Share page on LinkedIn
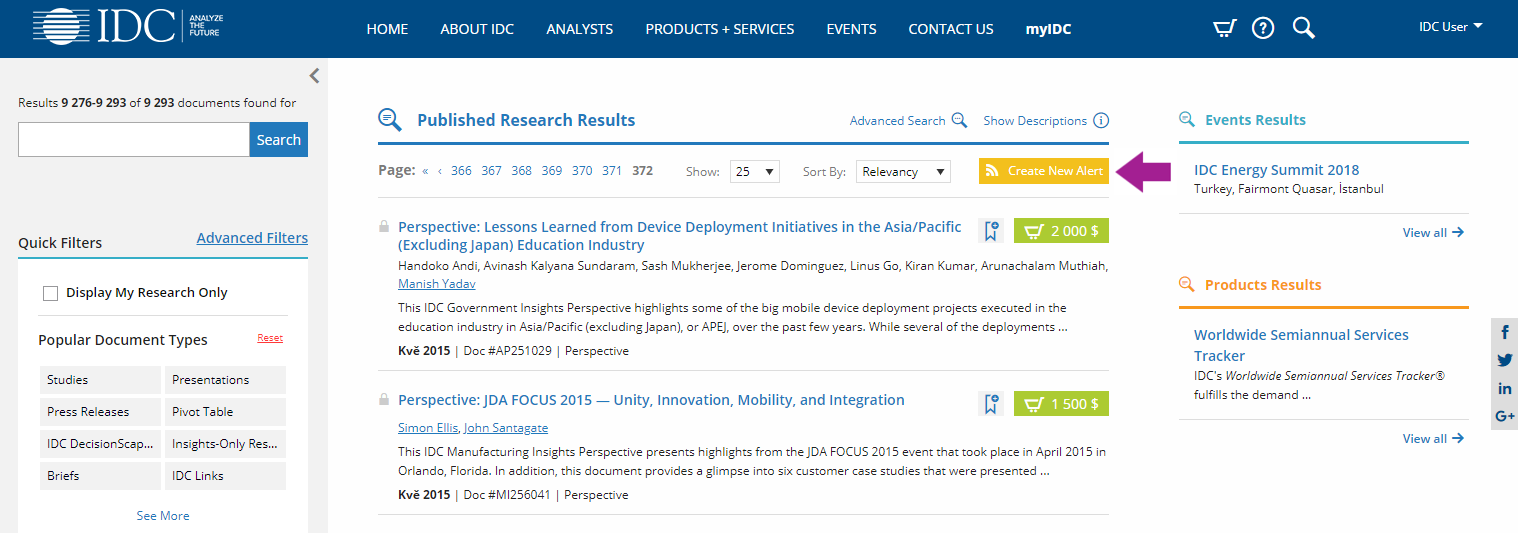This screenshot has height=535, width=1518. pos(1505,388)
